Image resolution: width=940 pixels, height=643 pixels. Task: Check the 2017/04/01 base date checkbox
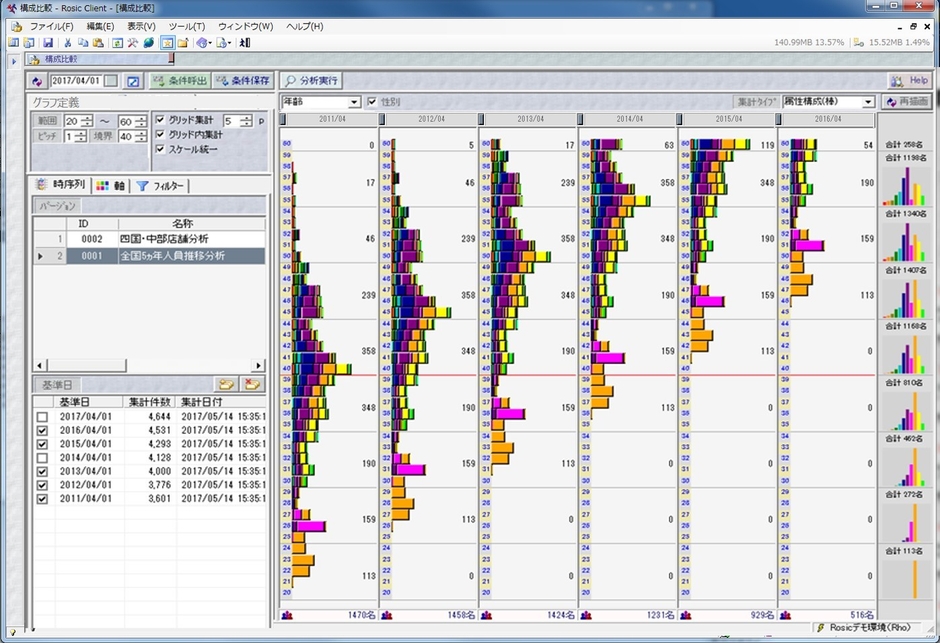(41, 417)
